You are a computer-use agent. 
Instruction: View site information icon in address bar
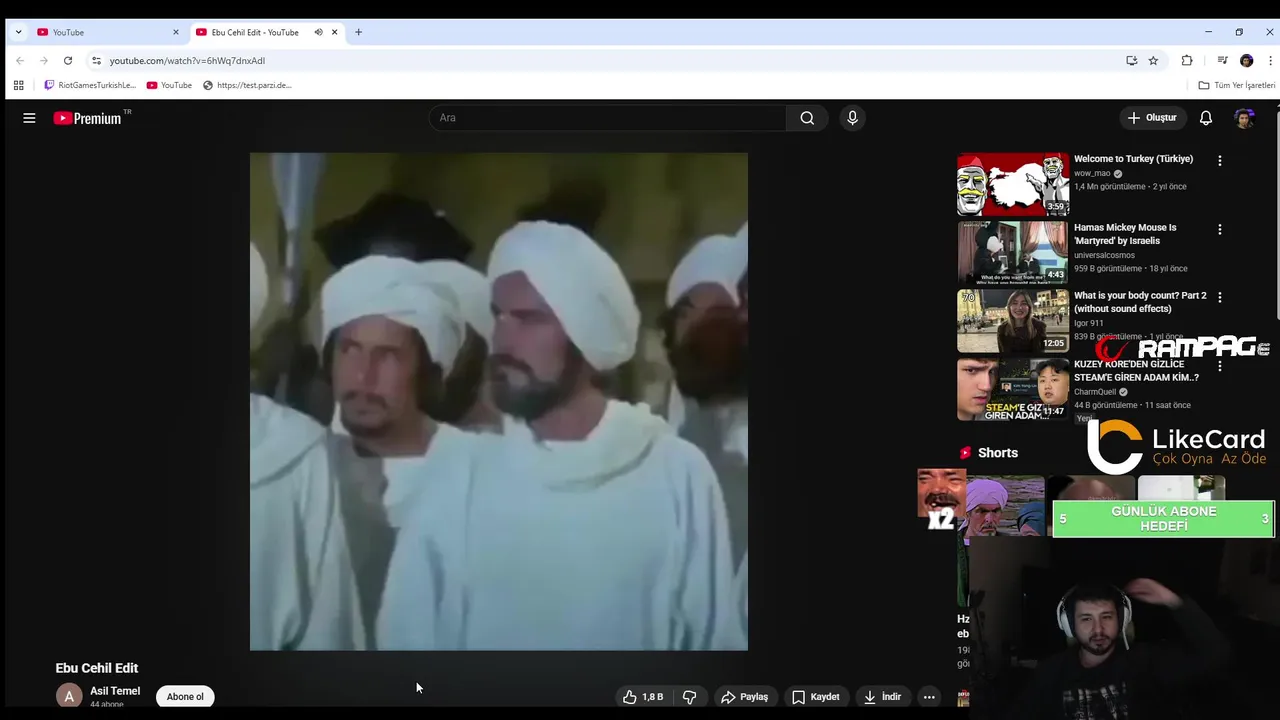96,60
